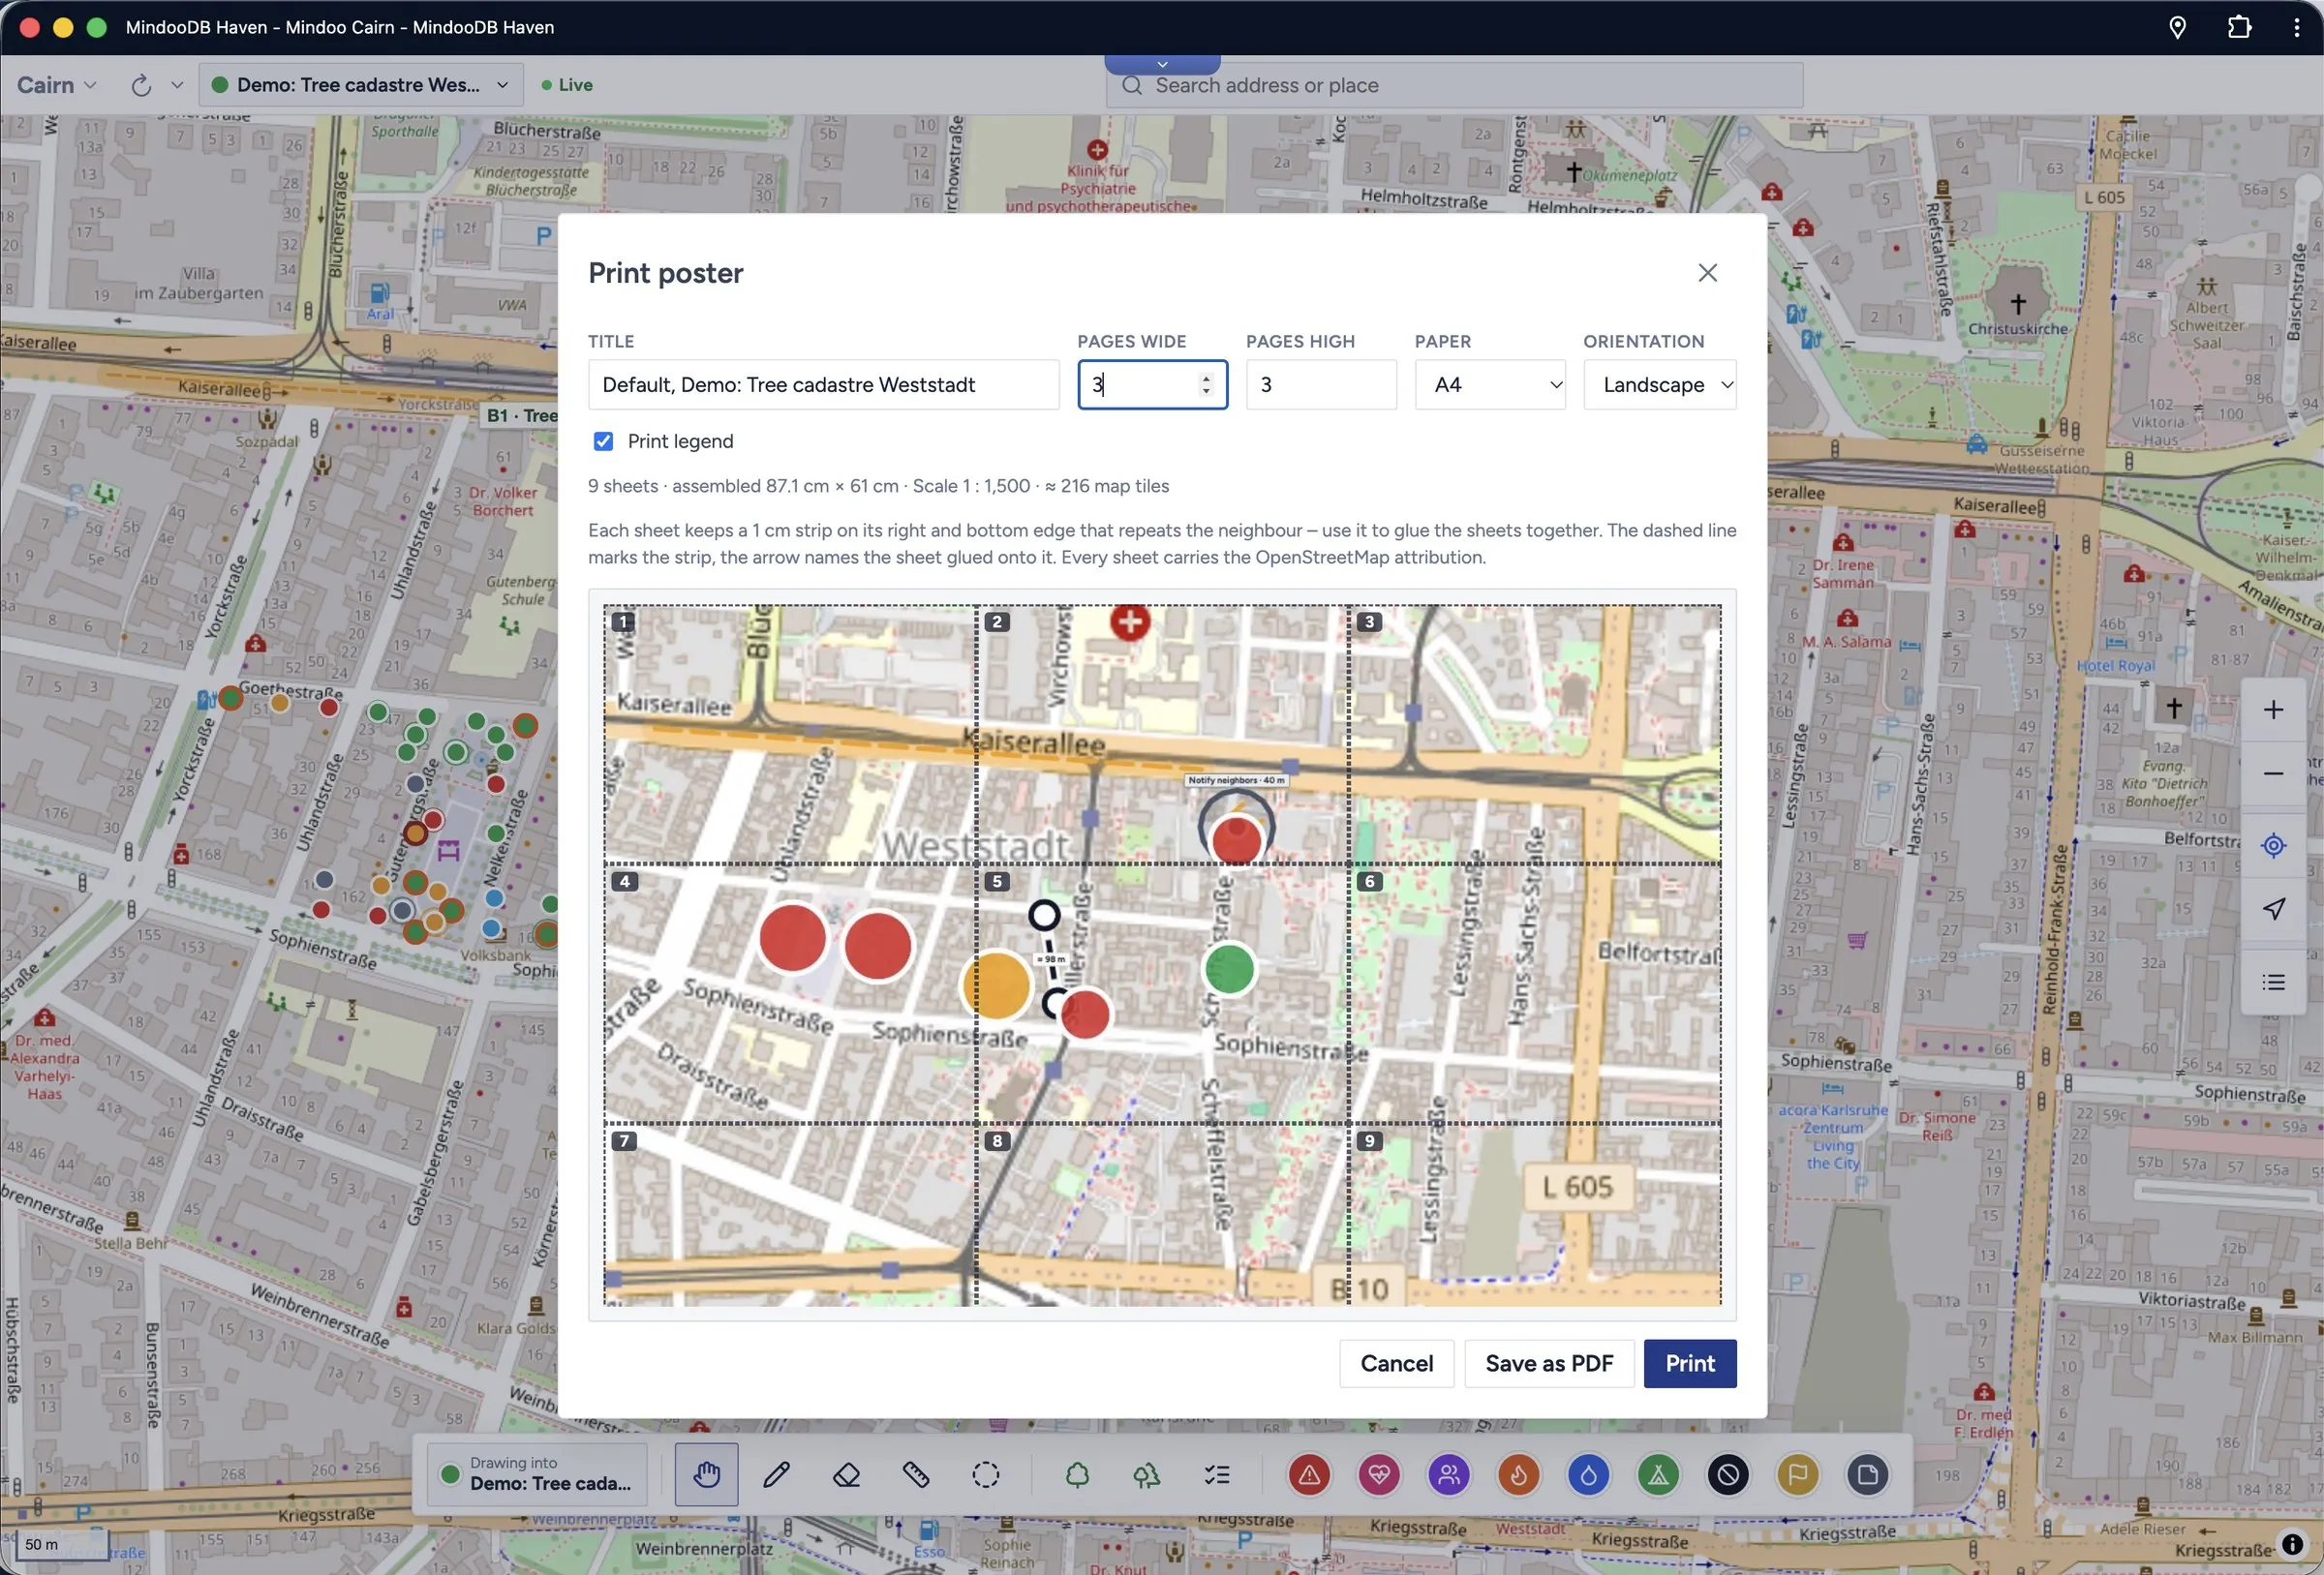Click Save as PDF
Image resolution: width=2324 pixels, height=1575 pixels.
(1549, 1363)
